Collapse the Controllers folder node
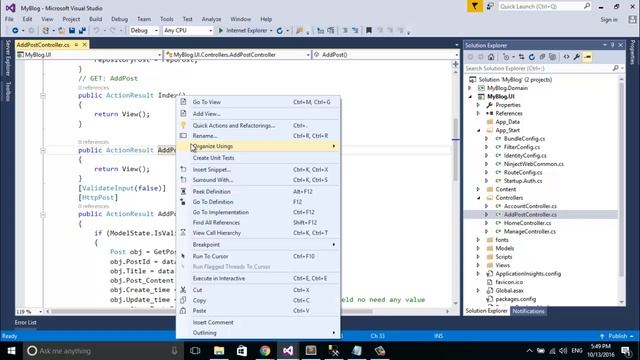The width and height of the screenshot is (640, 360). pos(478,198)
